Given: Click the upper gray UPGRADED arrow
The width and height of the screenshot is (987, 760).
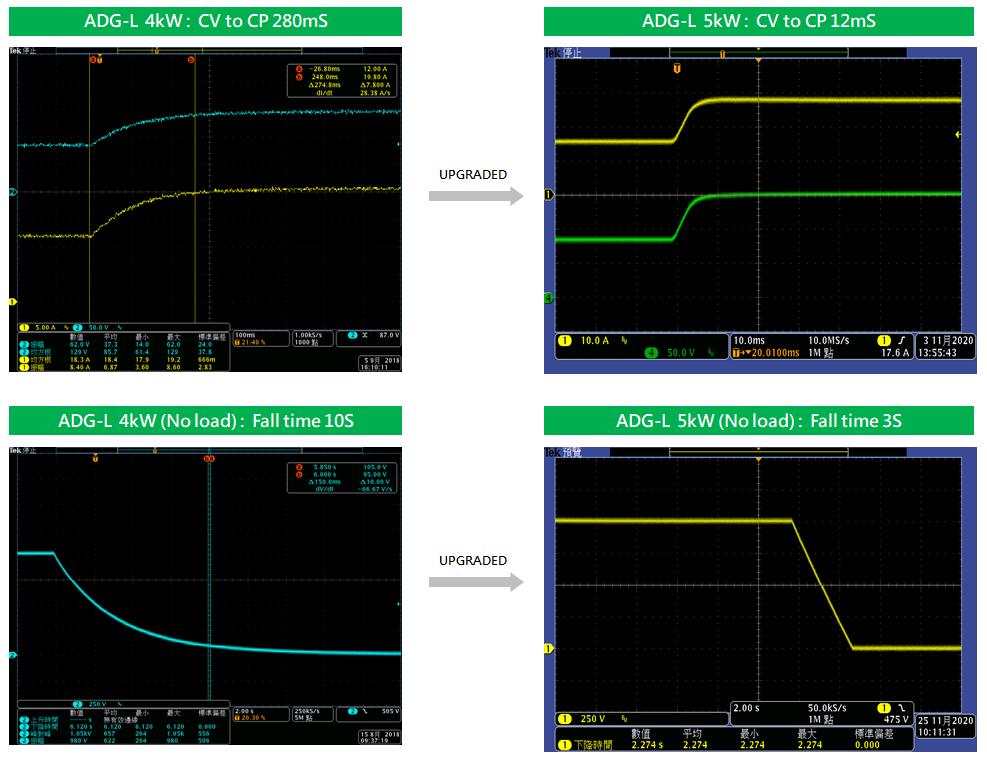Looking at the screenshot, I should [475, 196].
